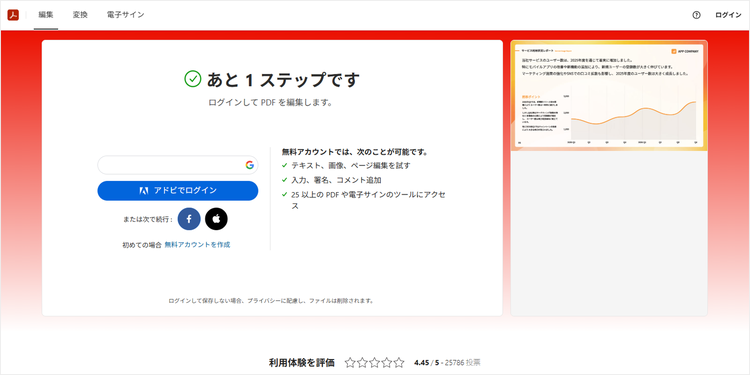Click the Adobe Acrobat logo icon
Viewport: 750px width, 375px height.
coord(13,15)
